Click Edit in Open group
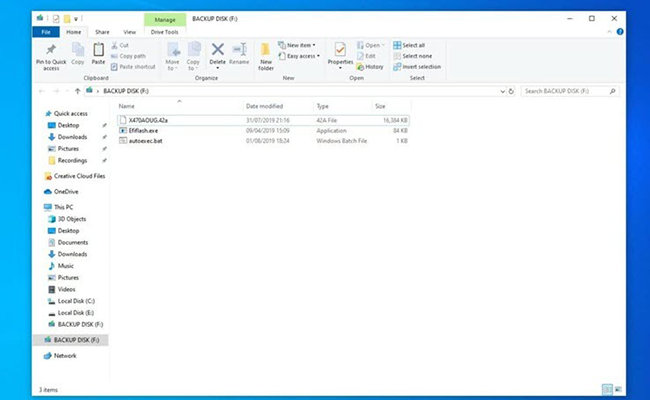The image size is (650, 400). click(366, 56)
